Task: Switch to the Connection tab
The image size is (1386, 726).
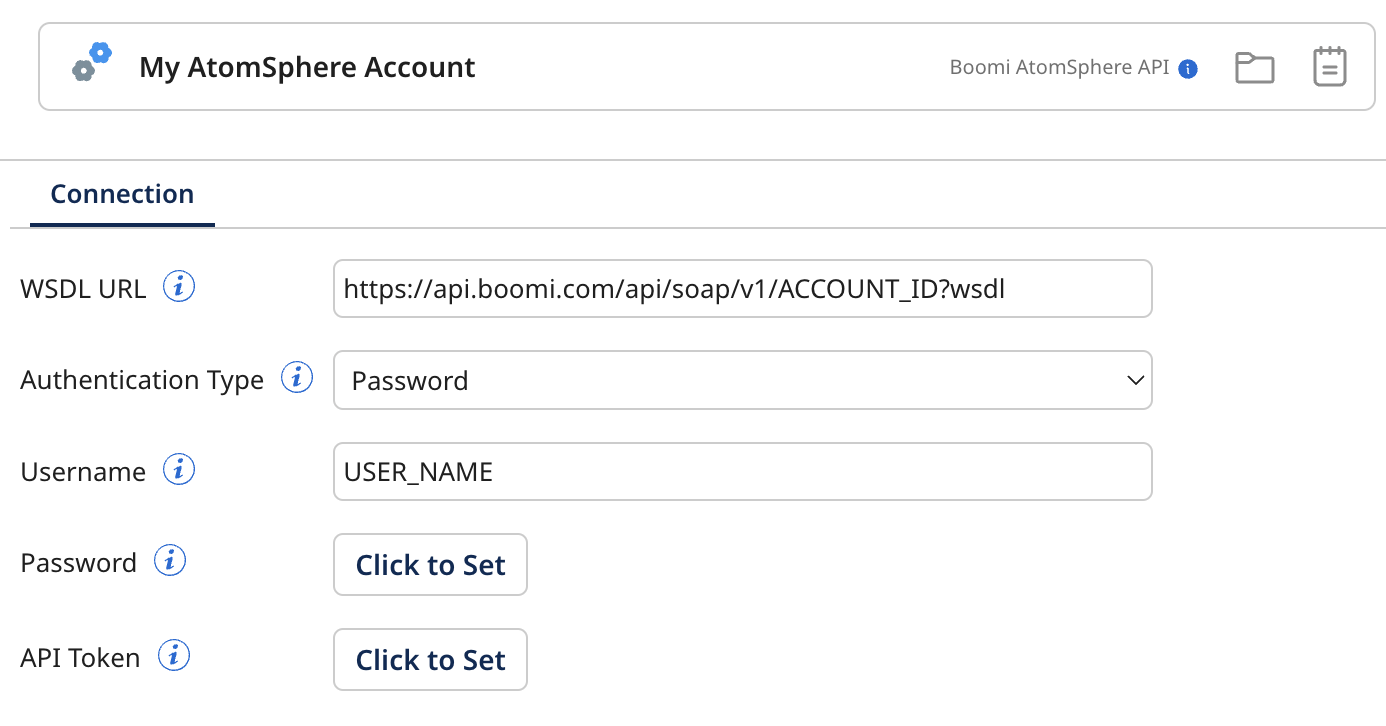Action: [x=121, y=193]
